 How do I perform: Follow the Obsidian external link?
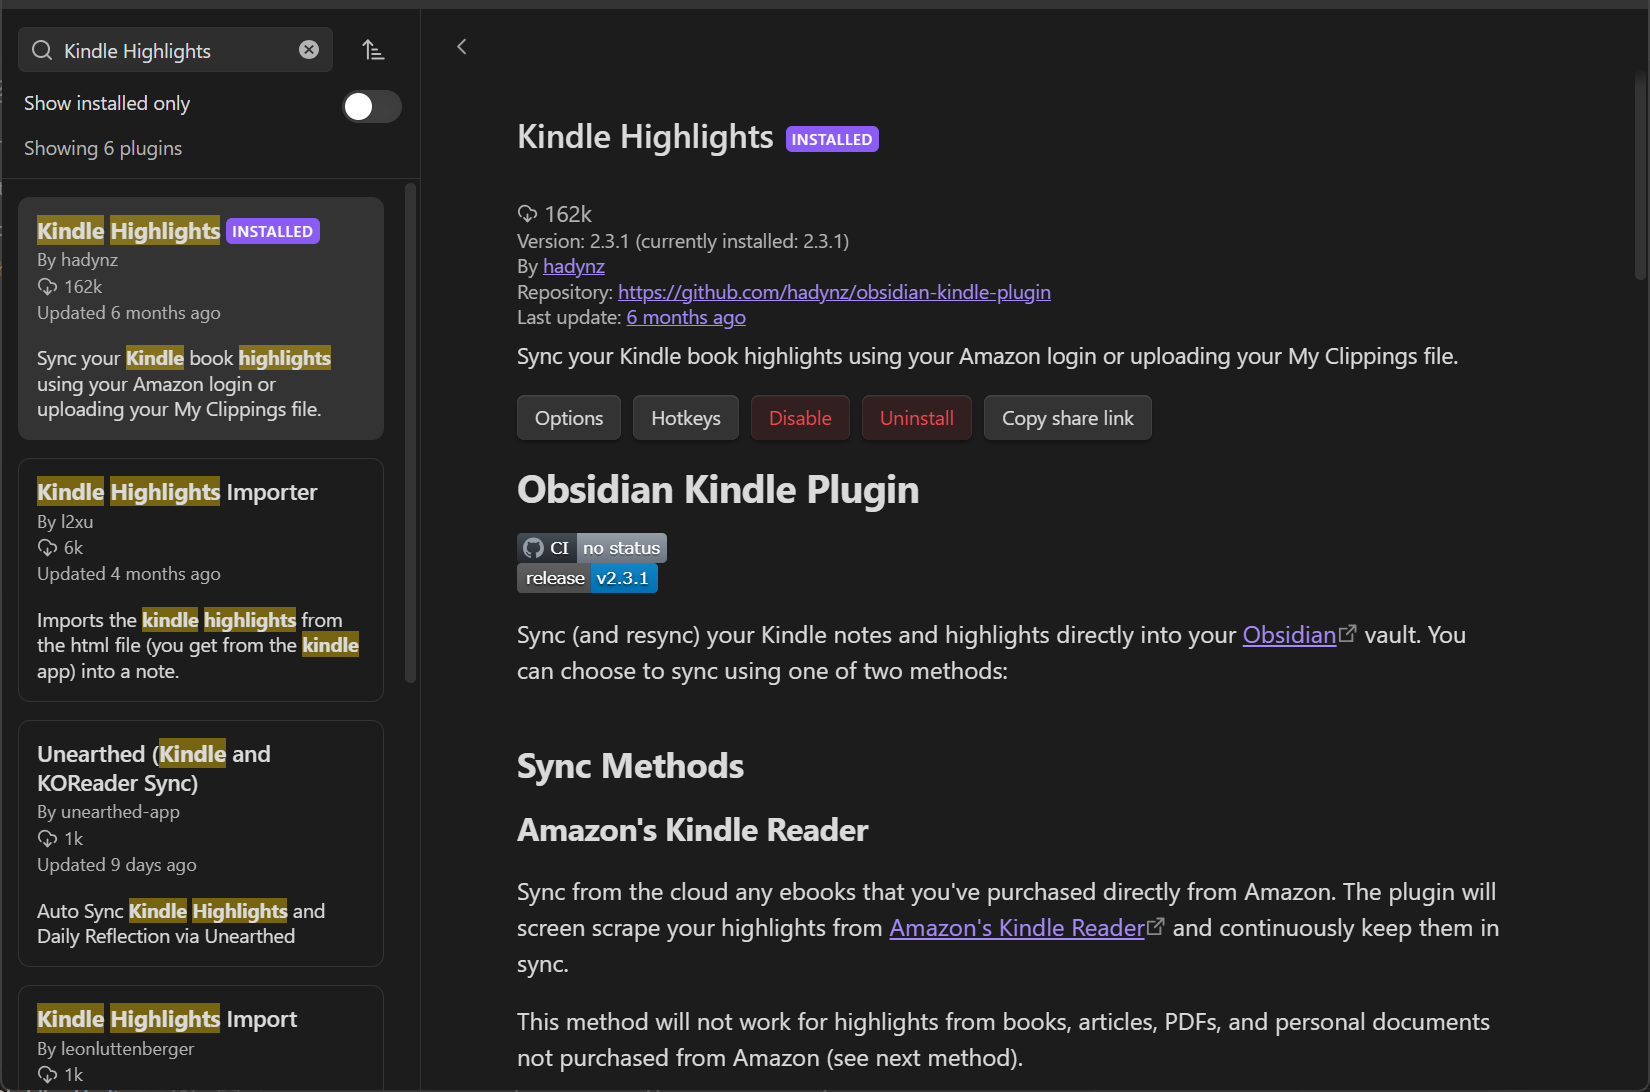click(x=1299, y=635)
